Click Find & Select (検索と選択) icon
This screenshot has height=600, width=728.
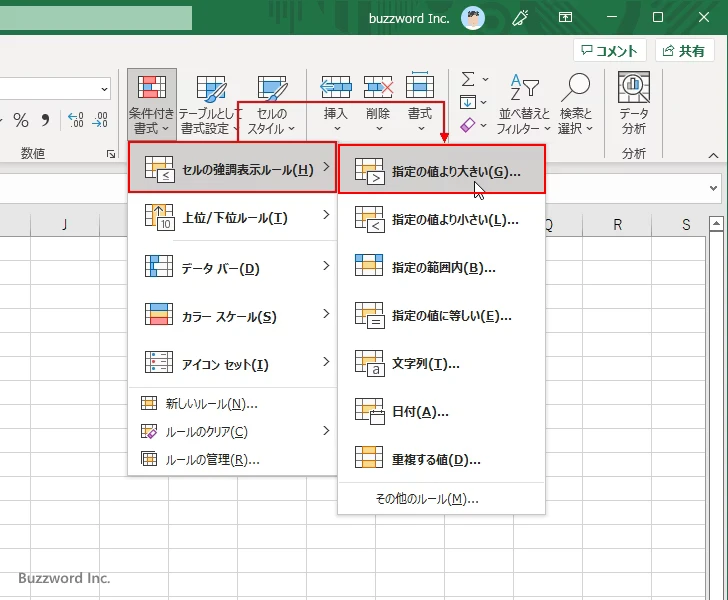pos(576,90)
